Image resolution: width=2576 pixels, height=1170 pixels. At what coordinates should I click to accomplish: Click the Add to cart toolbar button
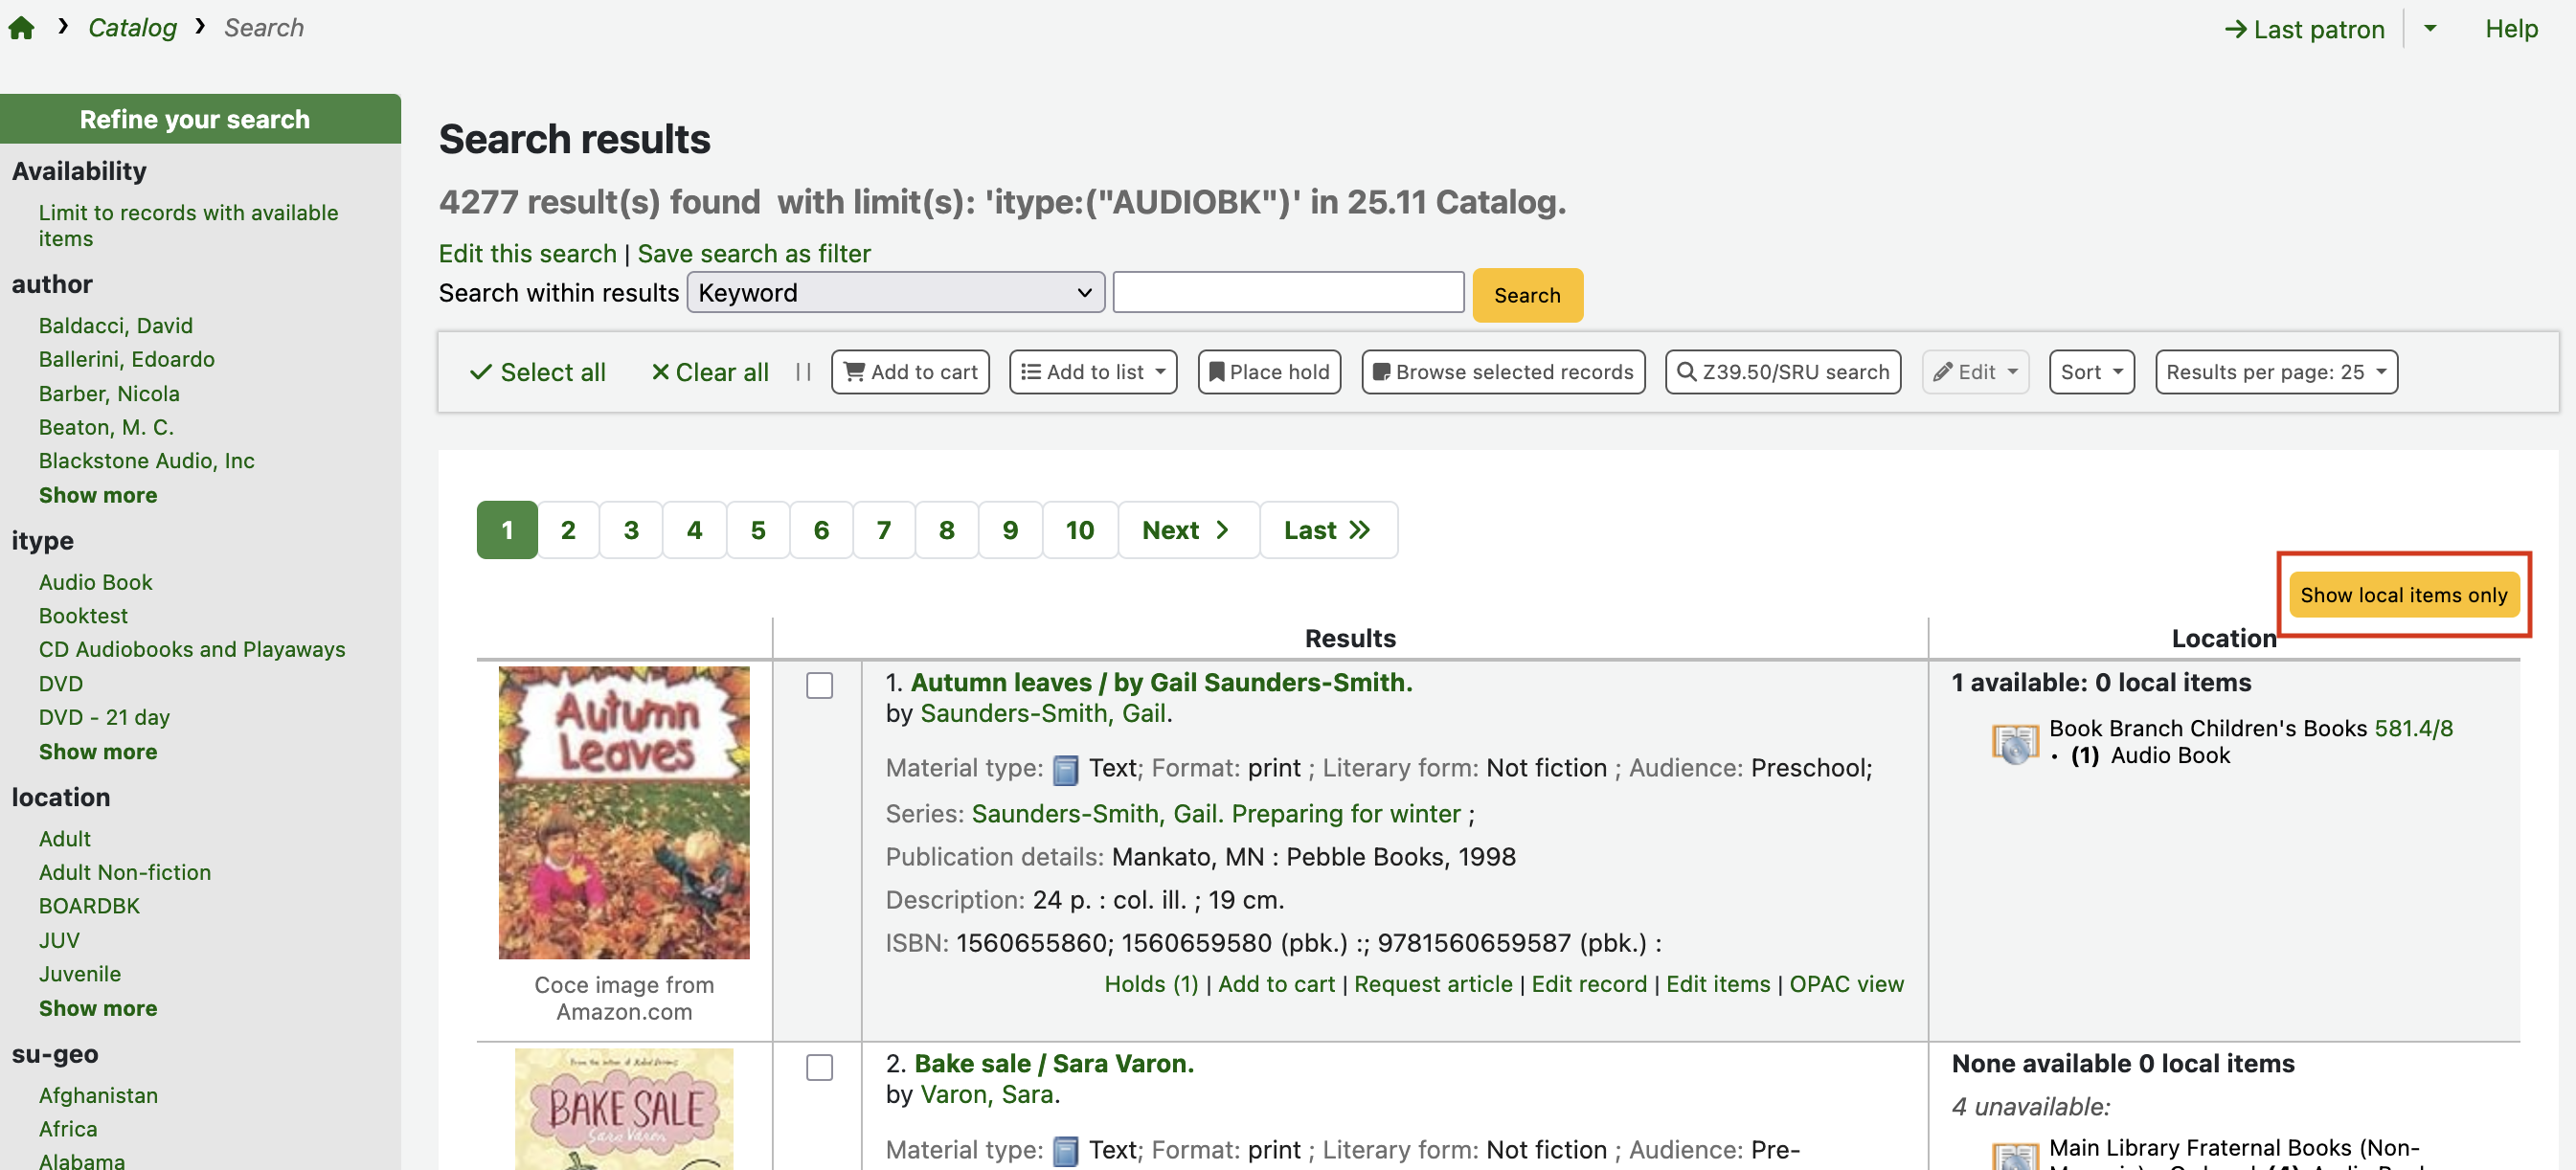[910, 372]
